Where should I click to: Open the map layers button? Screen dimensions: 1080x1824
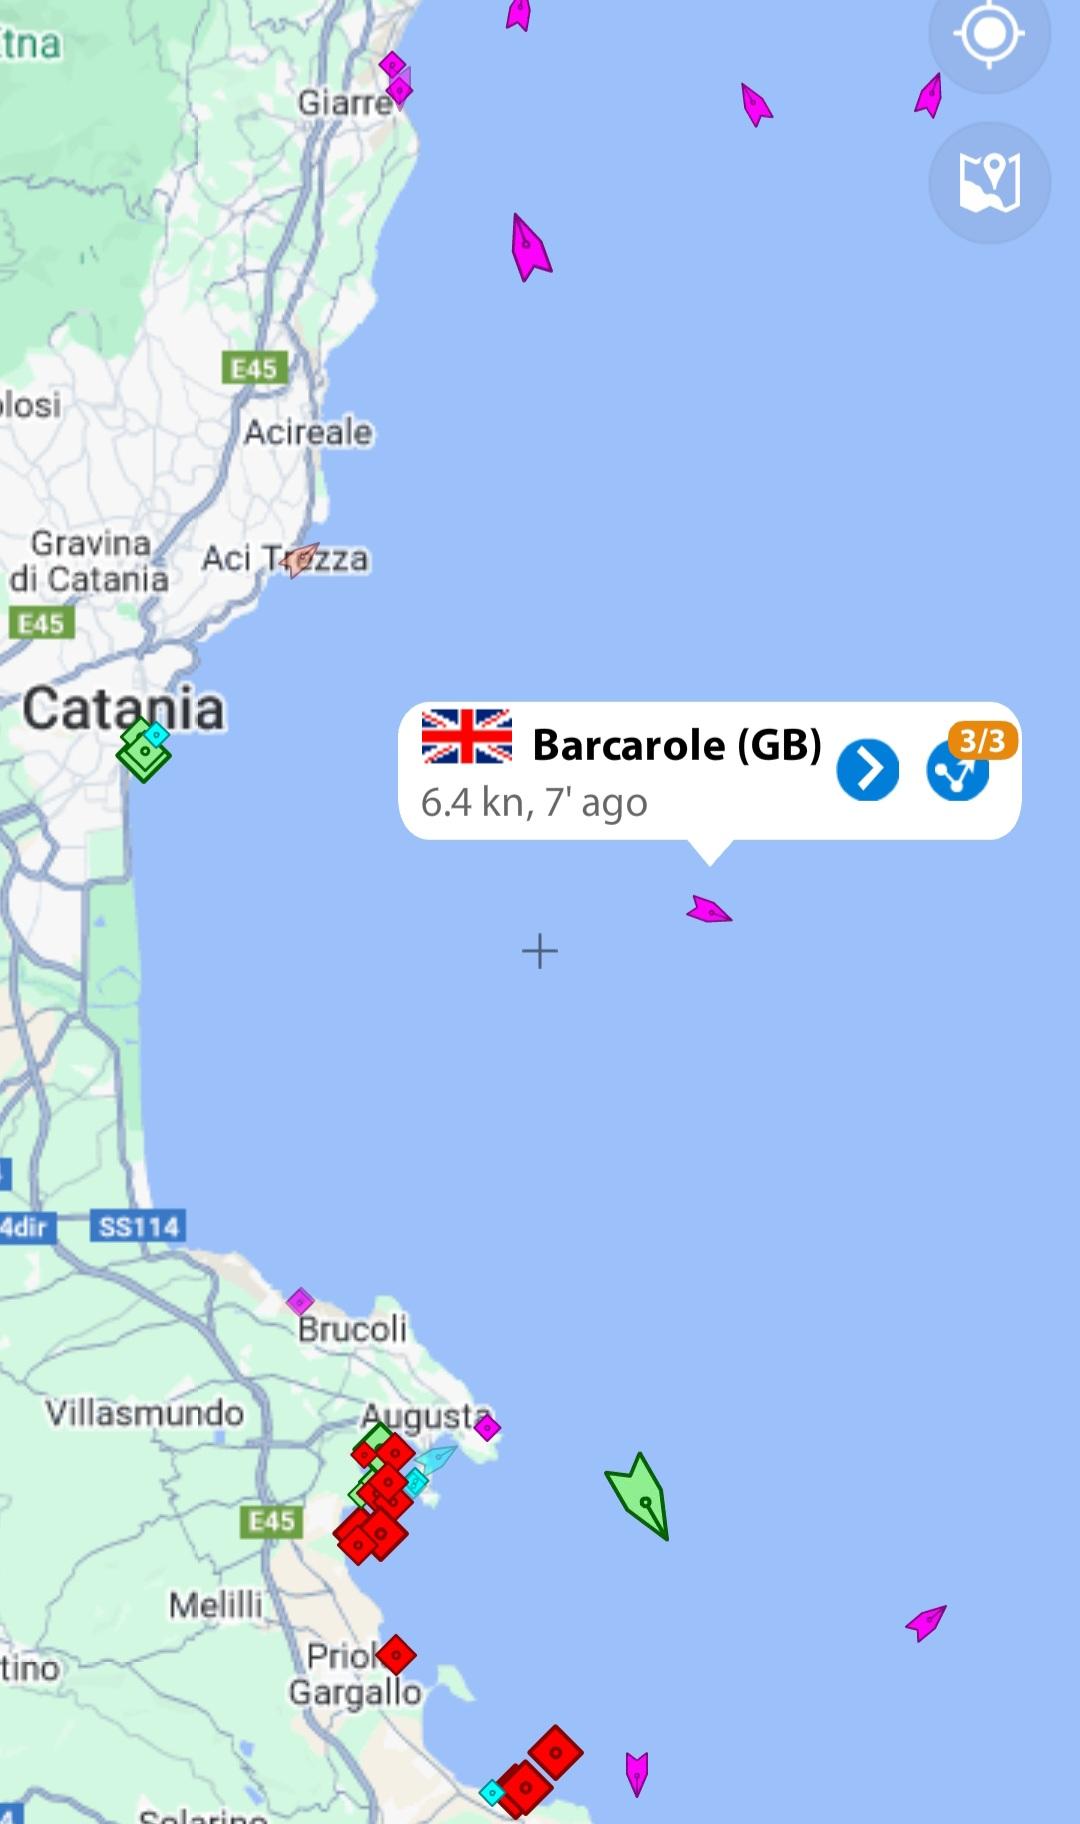click(x=989, y=183)
